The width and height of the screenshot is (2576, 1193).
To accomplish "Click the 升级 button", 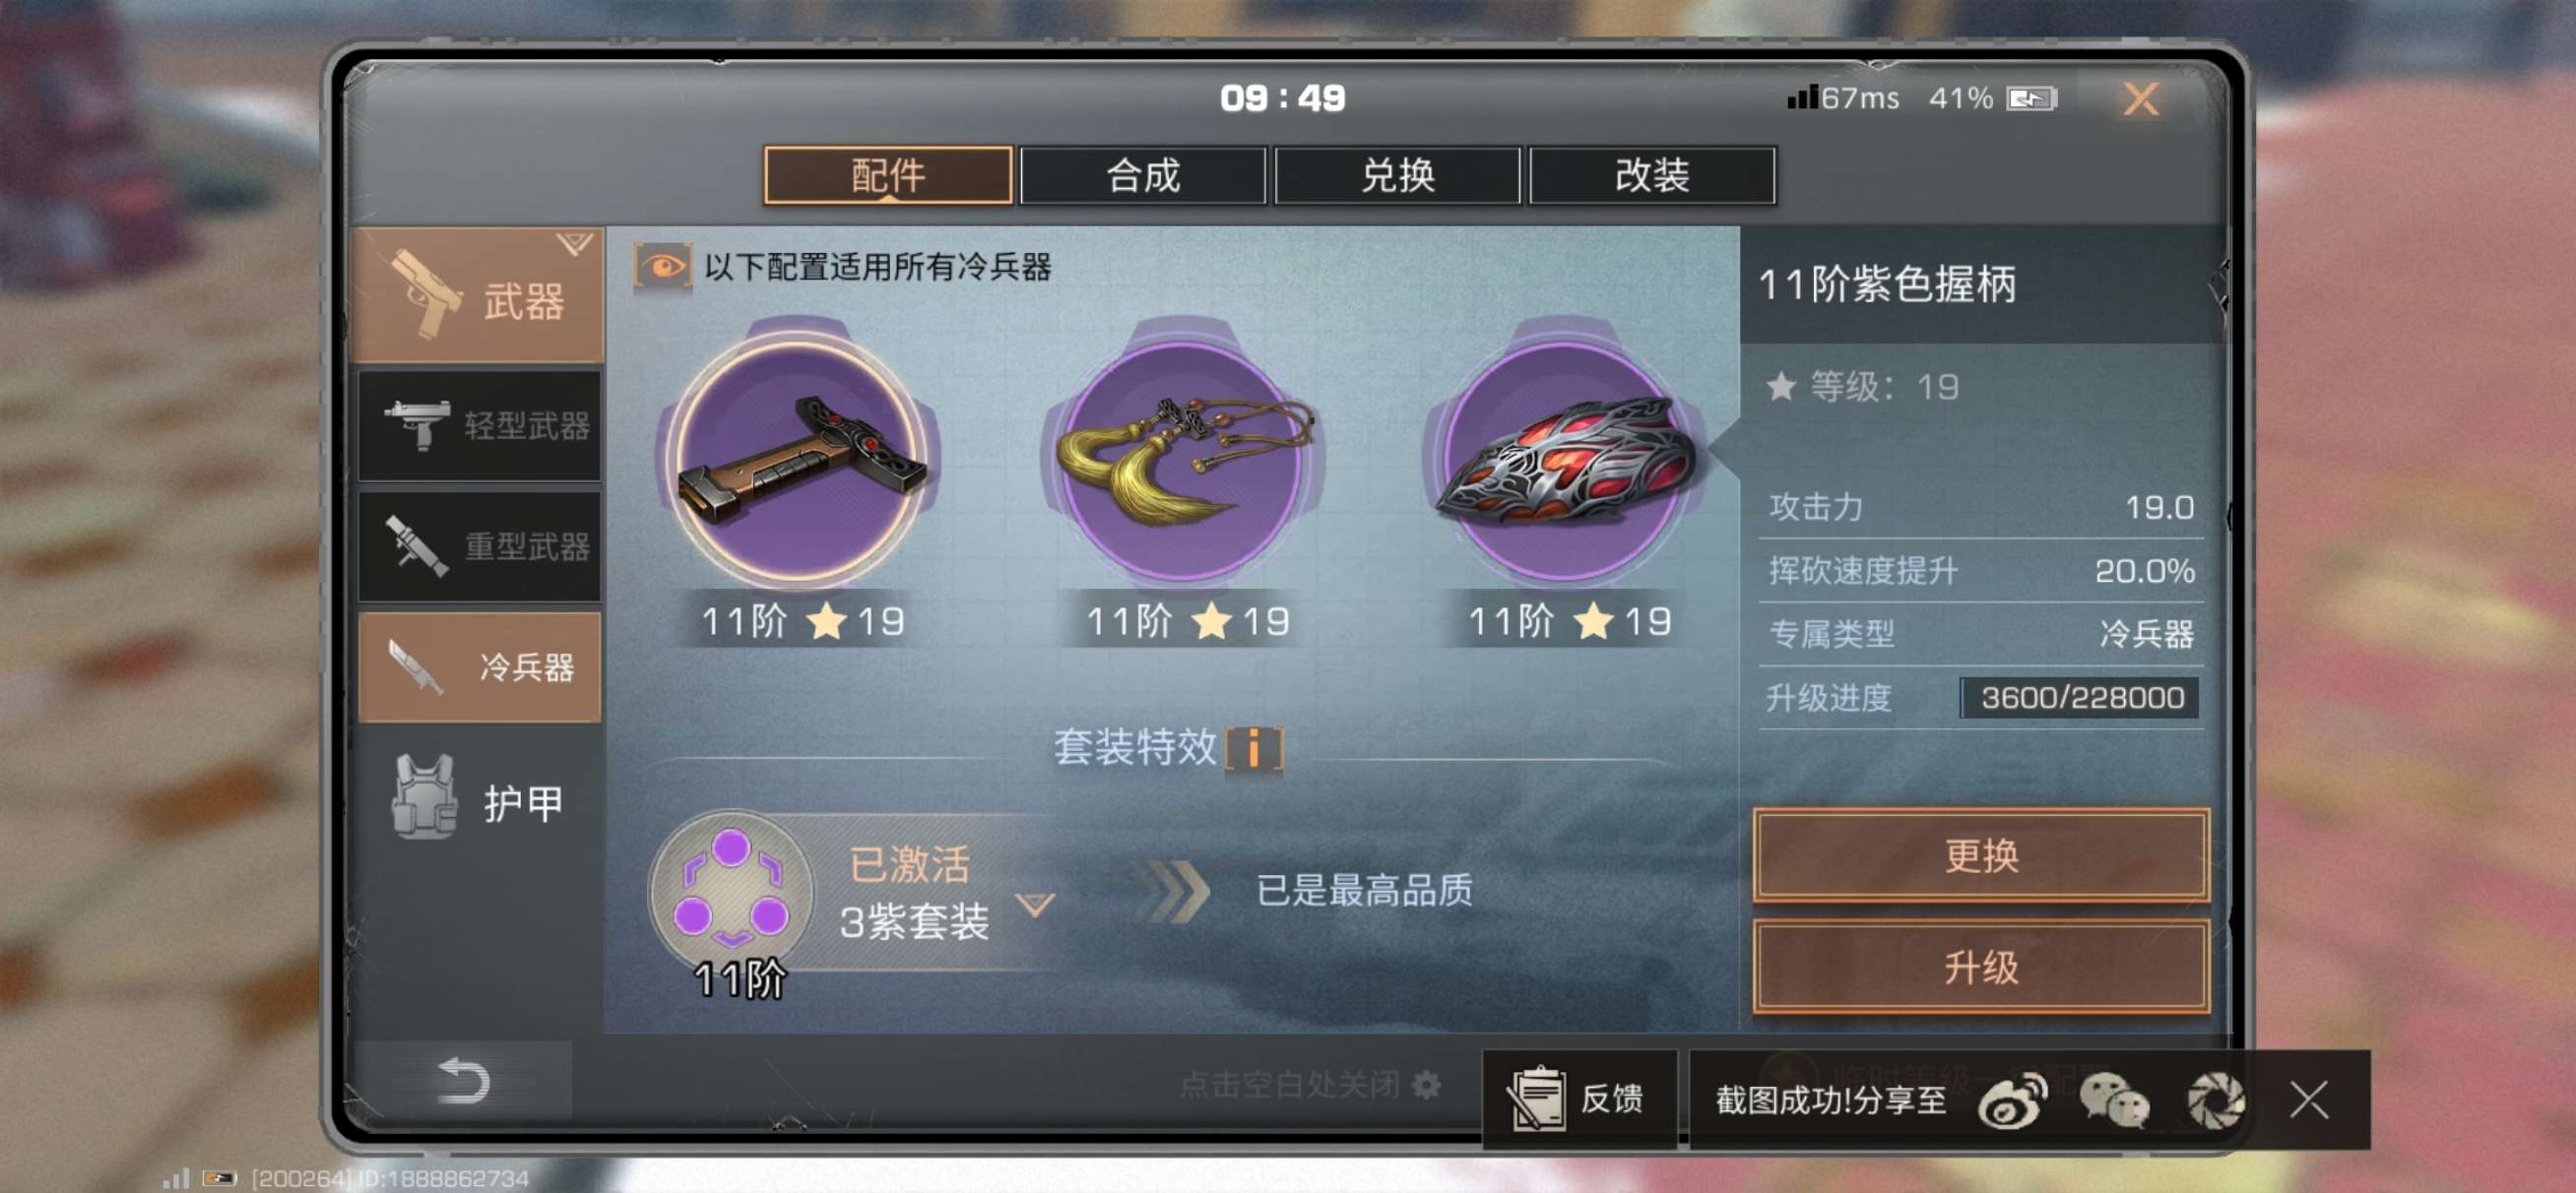I will pyautogui.click(x=1980, y=967).
